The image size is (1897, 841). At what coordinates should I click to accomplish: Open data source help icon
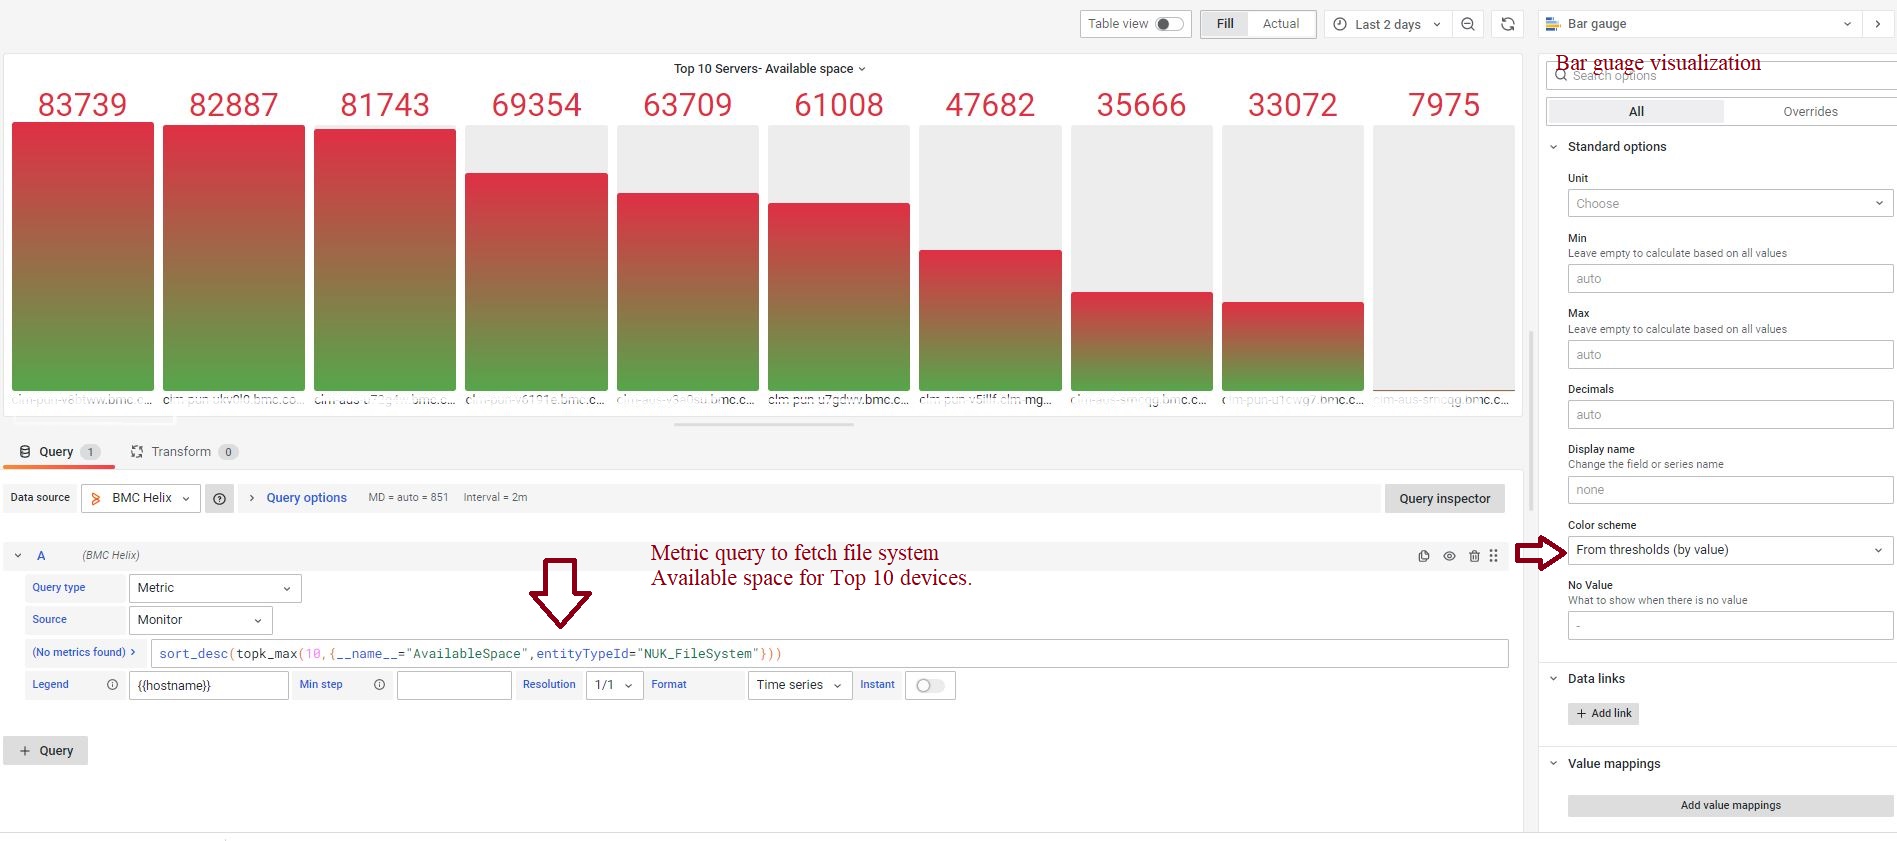(x=220, y=498)
